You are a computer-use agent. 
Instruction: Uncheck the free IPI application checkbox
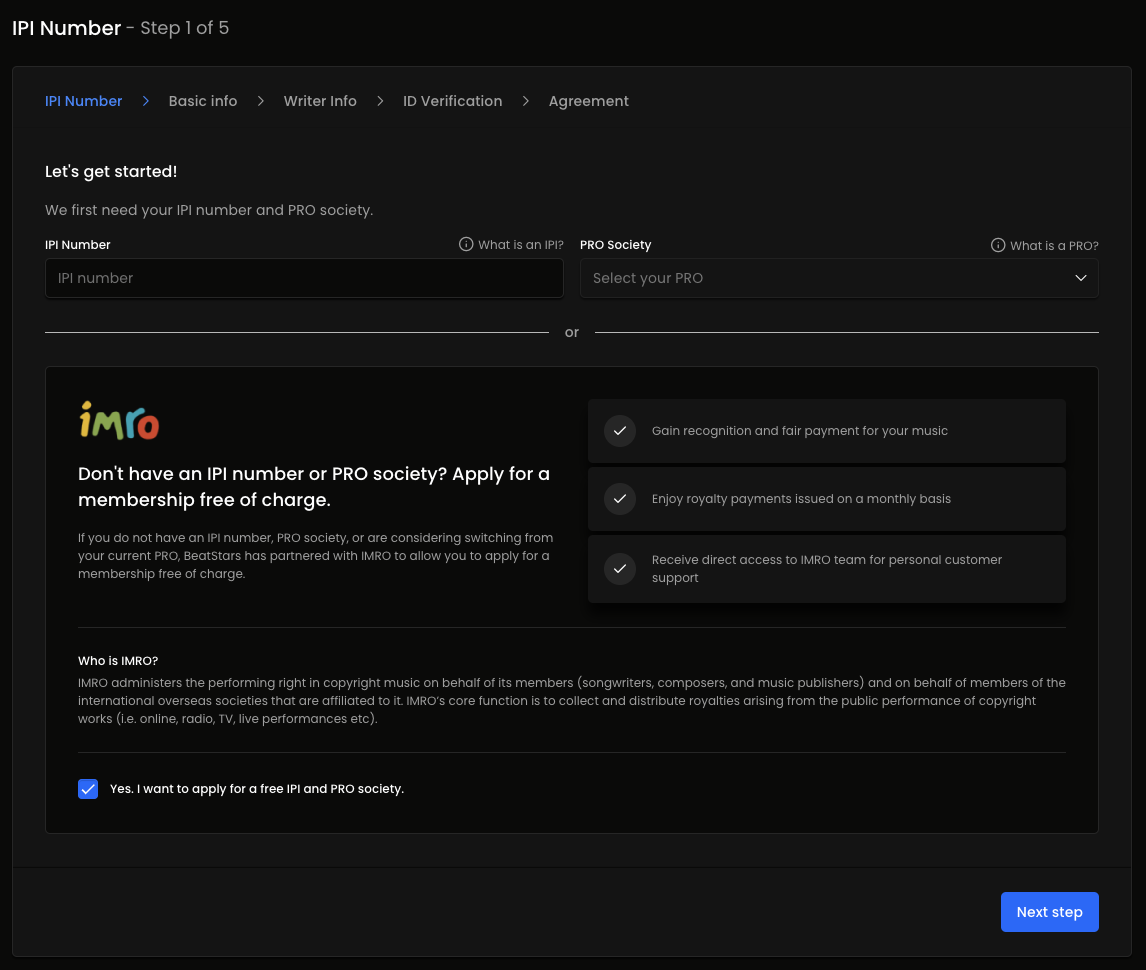point(88,789)
